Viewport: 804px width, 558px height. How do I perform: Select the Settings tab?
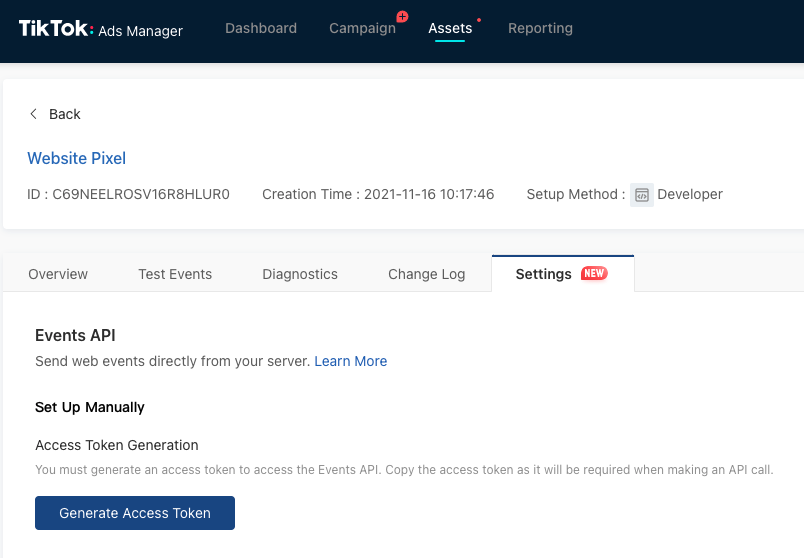coord(562,274)
